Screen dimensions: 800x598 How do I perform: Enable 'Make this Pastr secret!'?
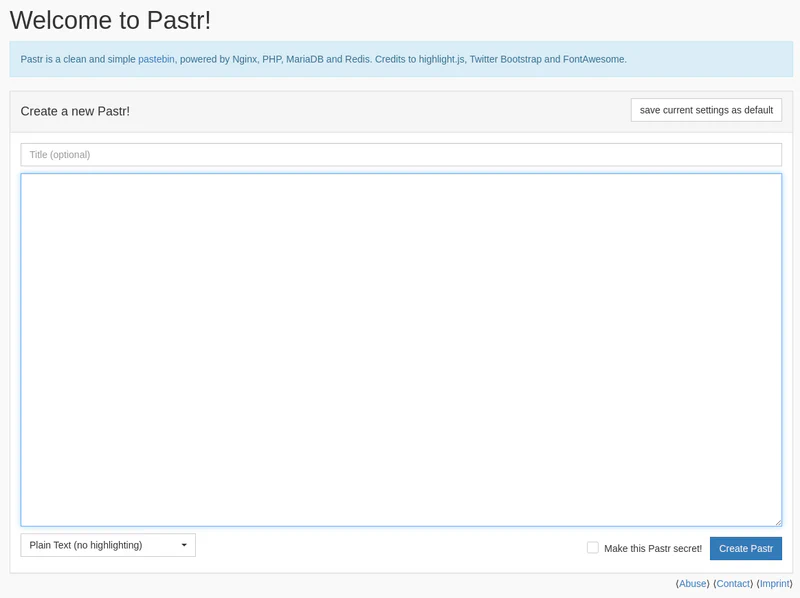pyautogui.click(x=592, y=545)
